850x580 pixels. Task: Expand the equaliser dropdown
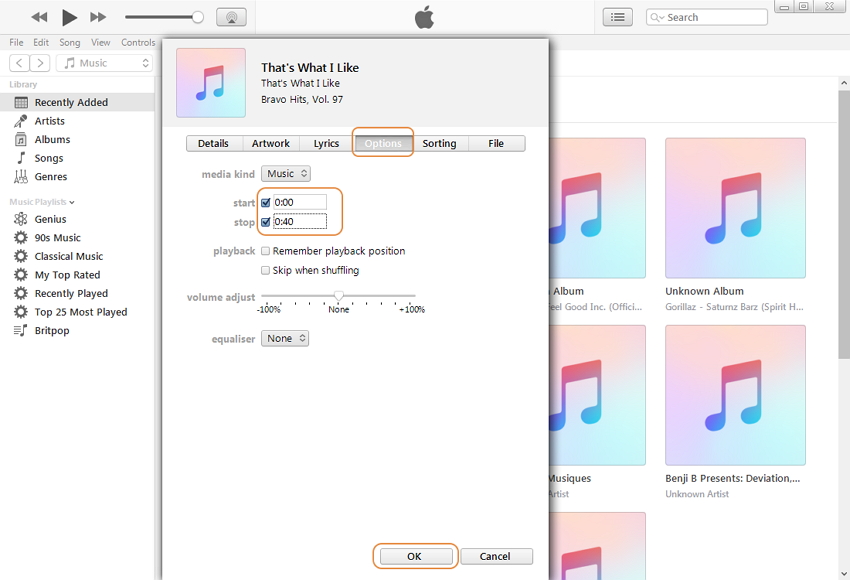tap(285, 339)
